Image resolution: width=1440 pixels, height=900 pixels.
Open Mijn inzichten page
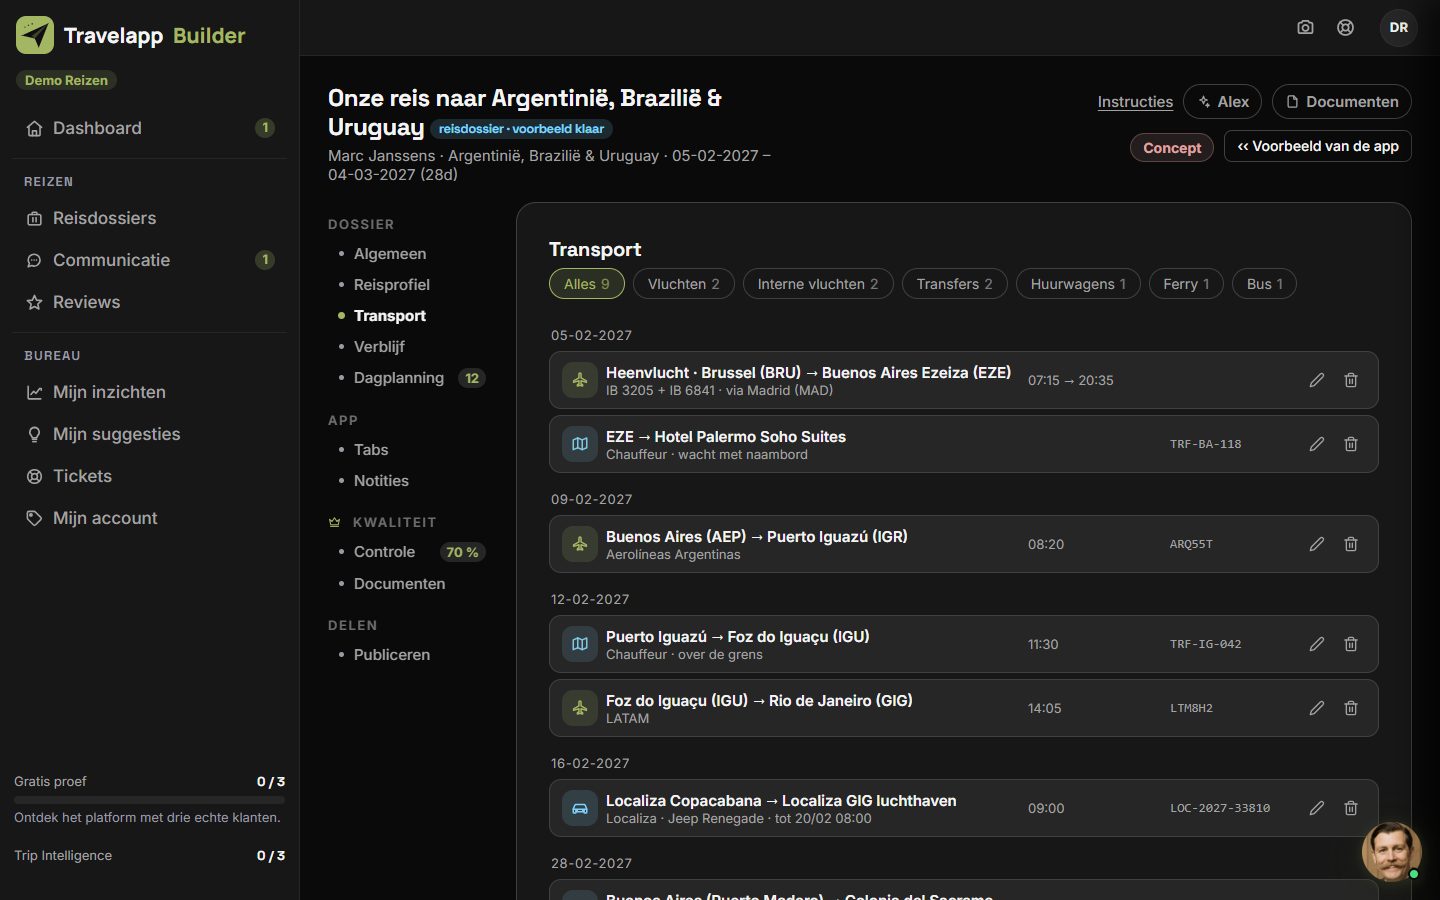pos(149,392)
